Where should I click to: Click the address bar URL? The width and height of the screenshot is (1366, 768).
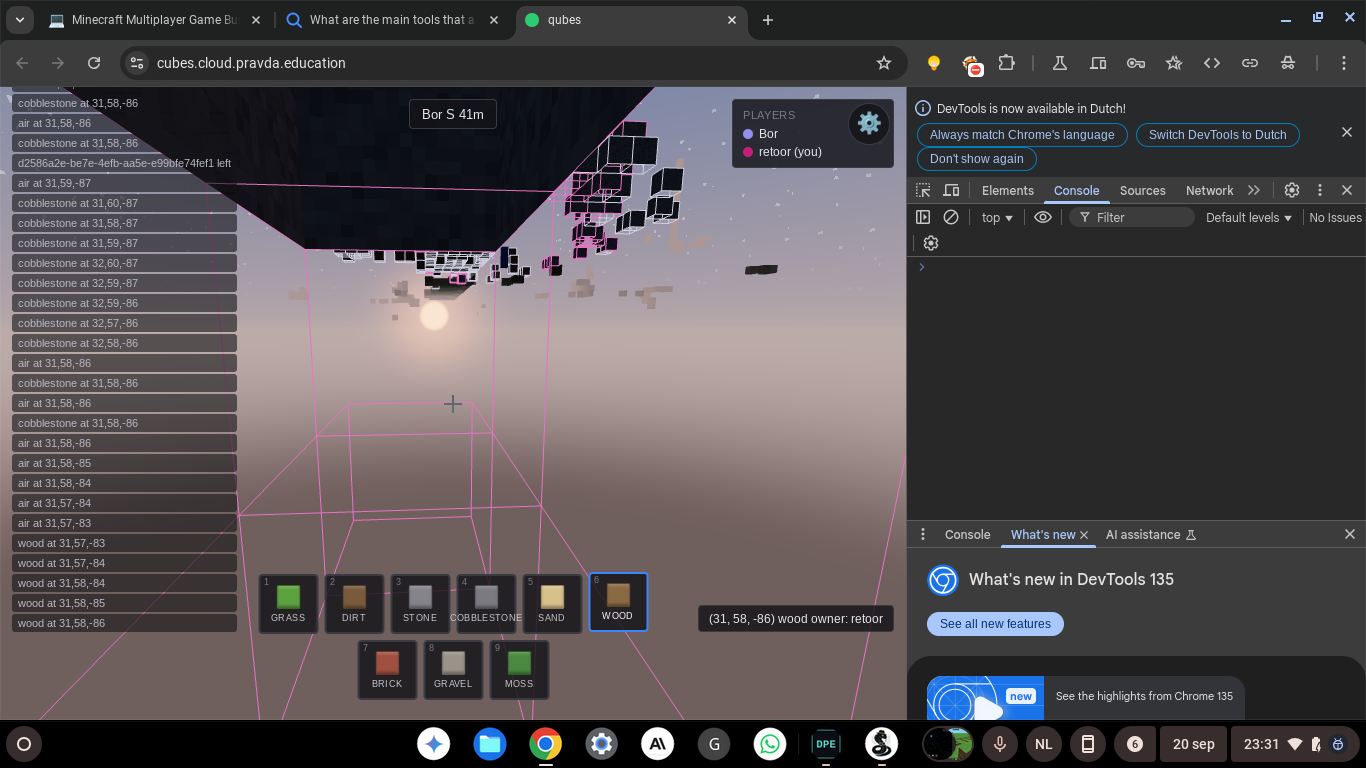click(251, 63)
